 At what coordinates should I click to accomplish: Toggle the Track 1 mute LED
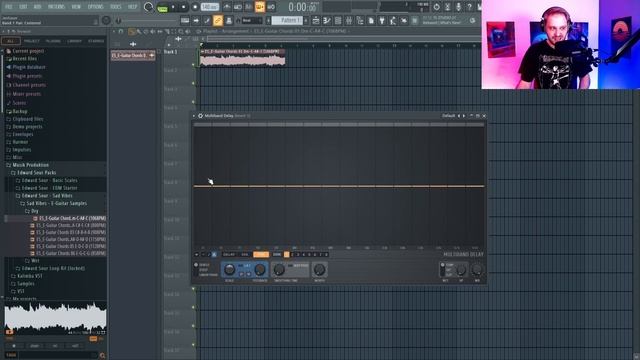[x=193, y=64]
